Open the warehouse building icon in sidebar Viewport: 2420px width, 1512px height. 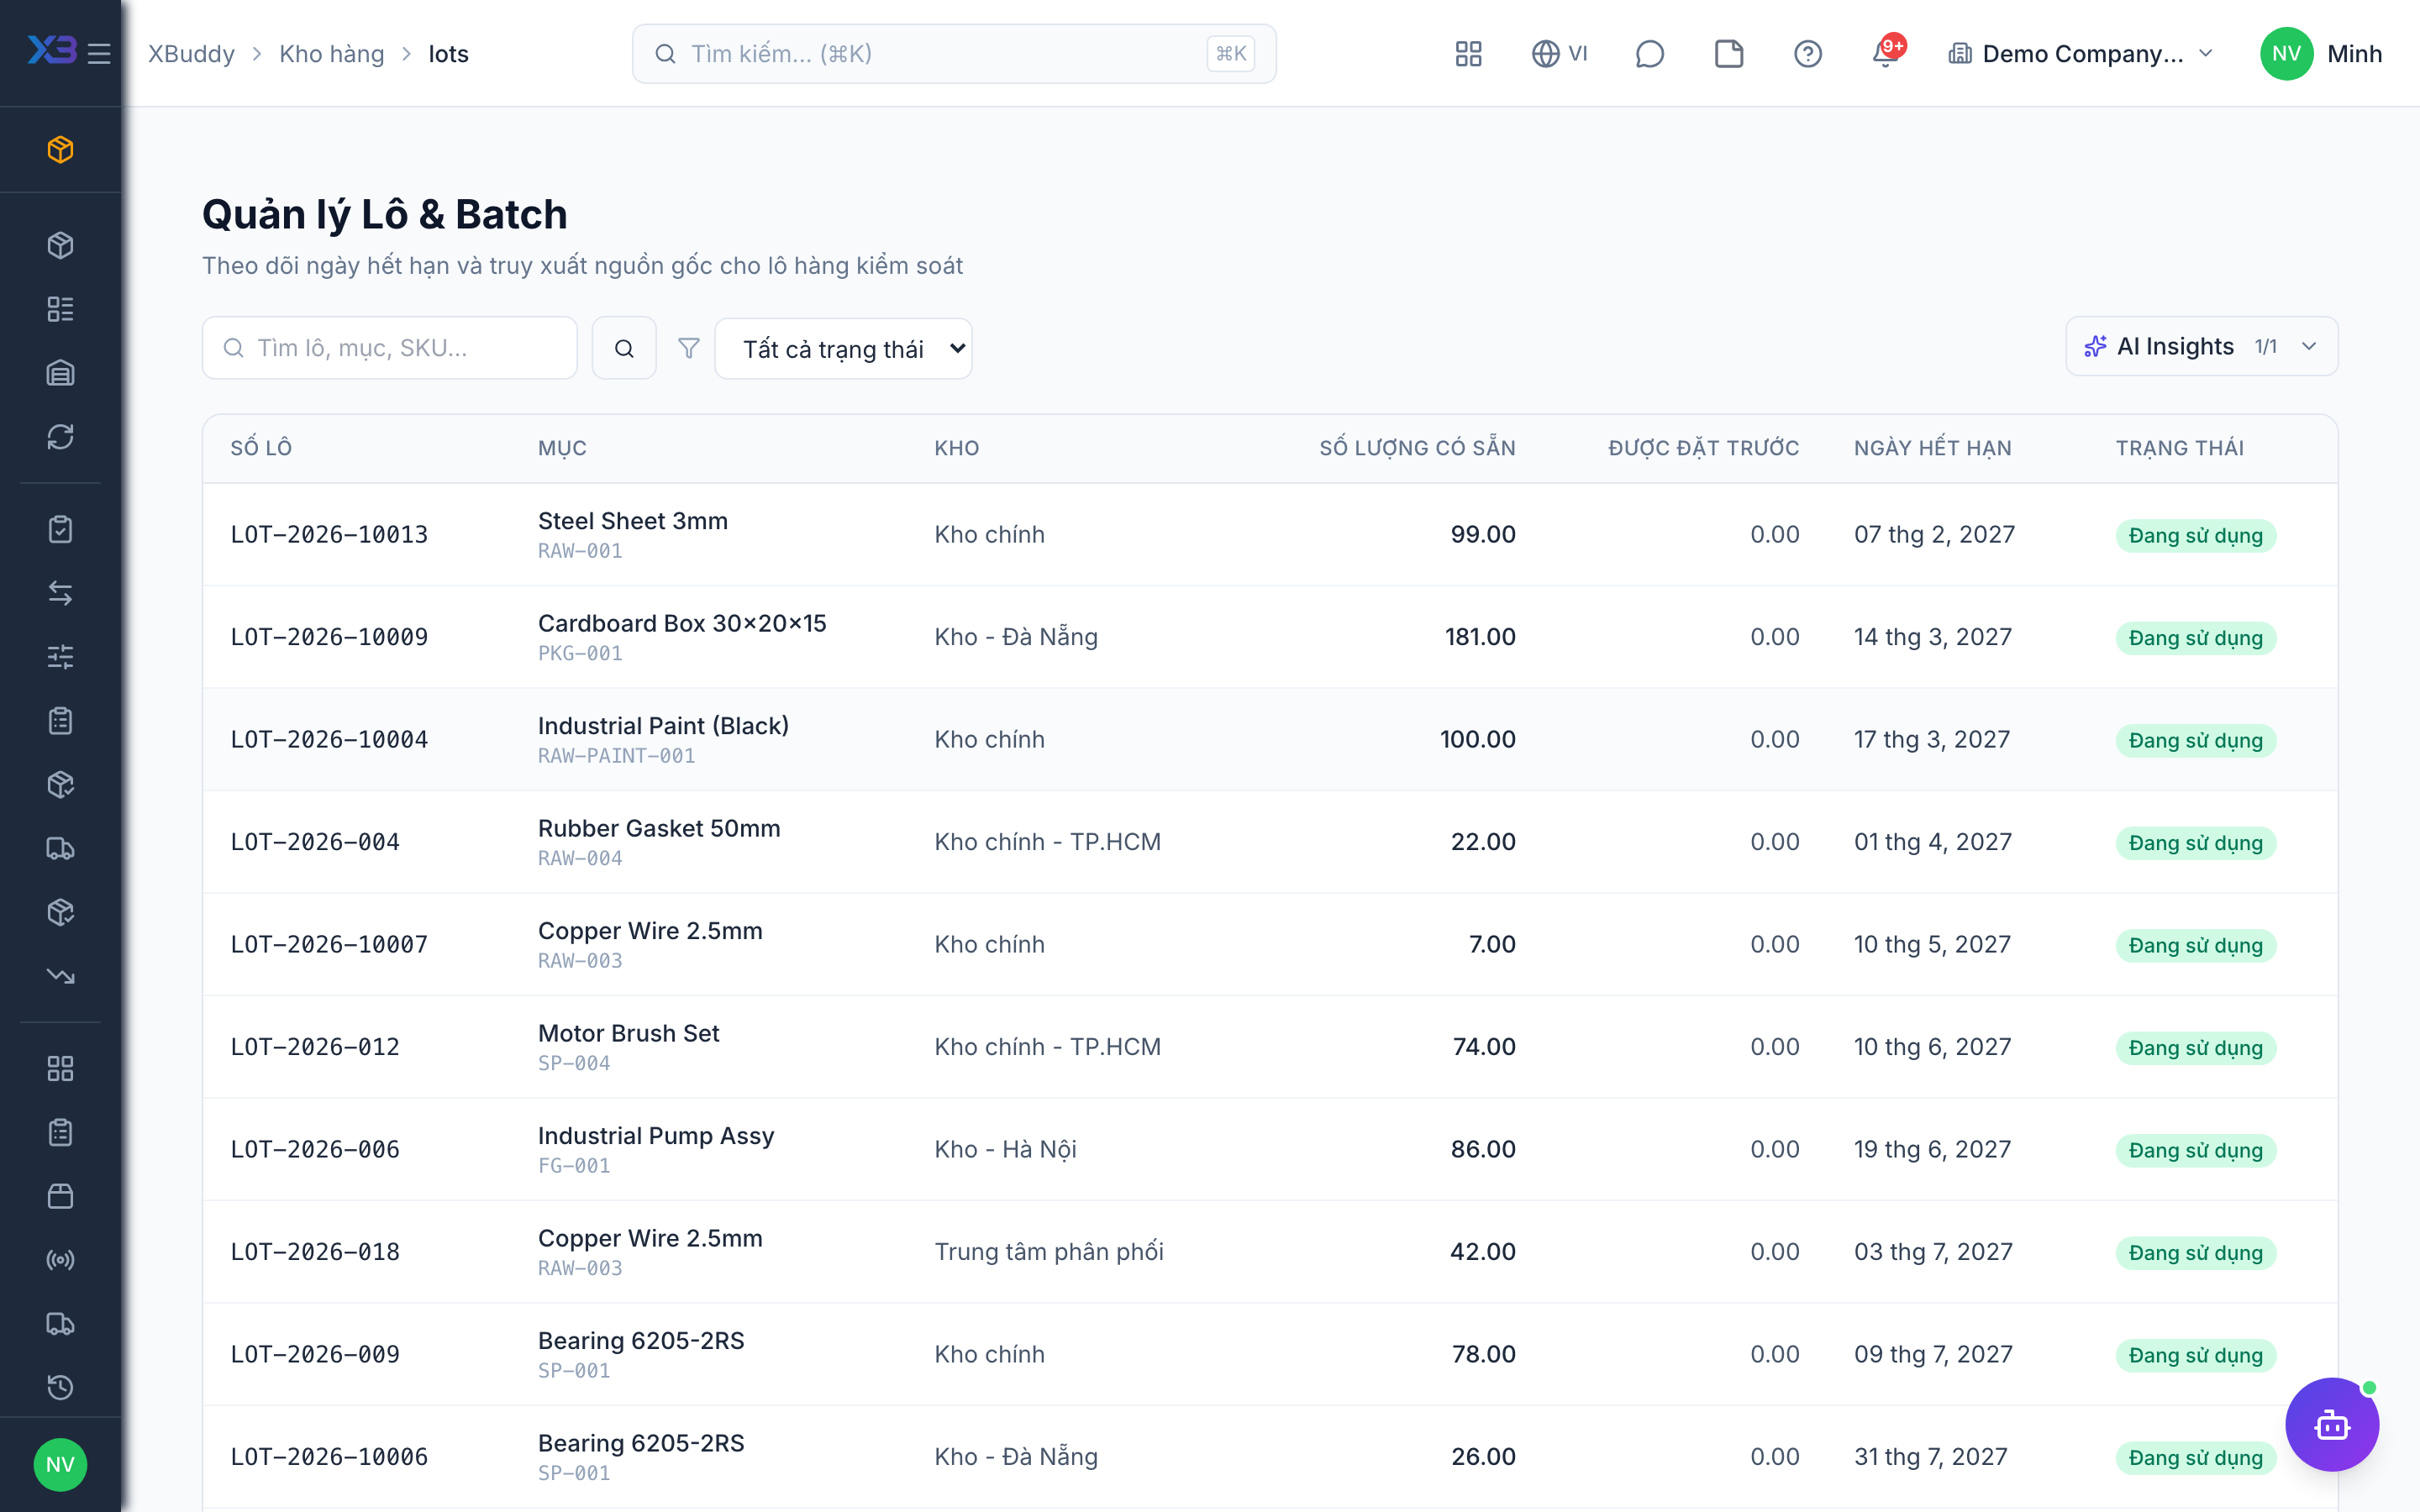(x=60, y=373)
